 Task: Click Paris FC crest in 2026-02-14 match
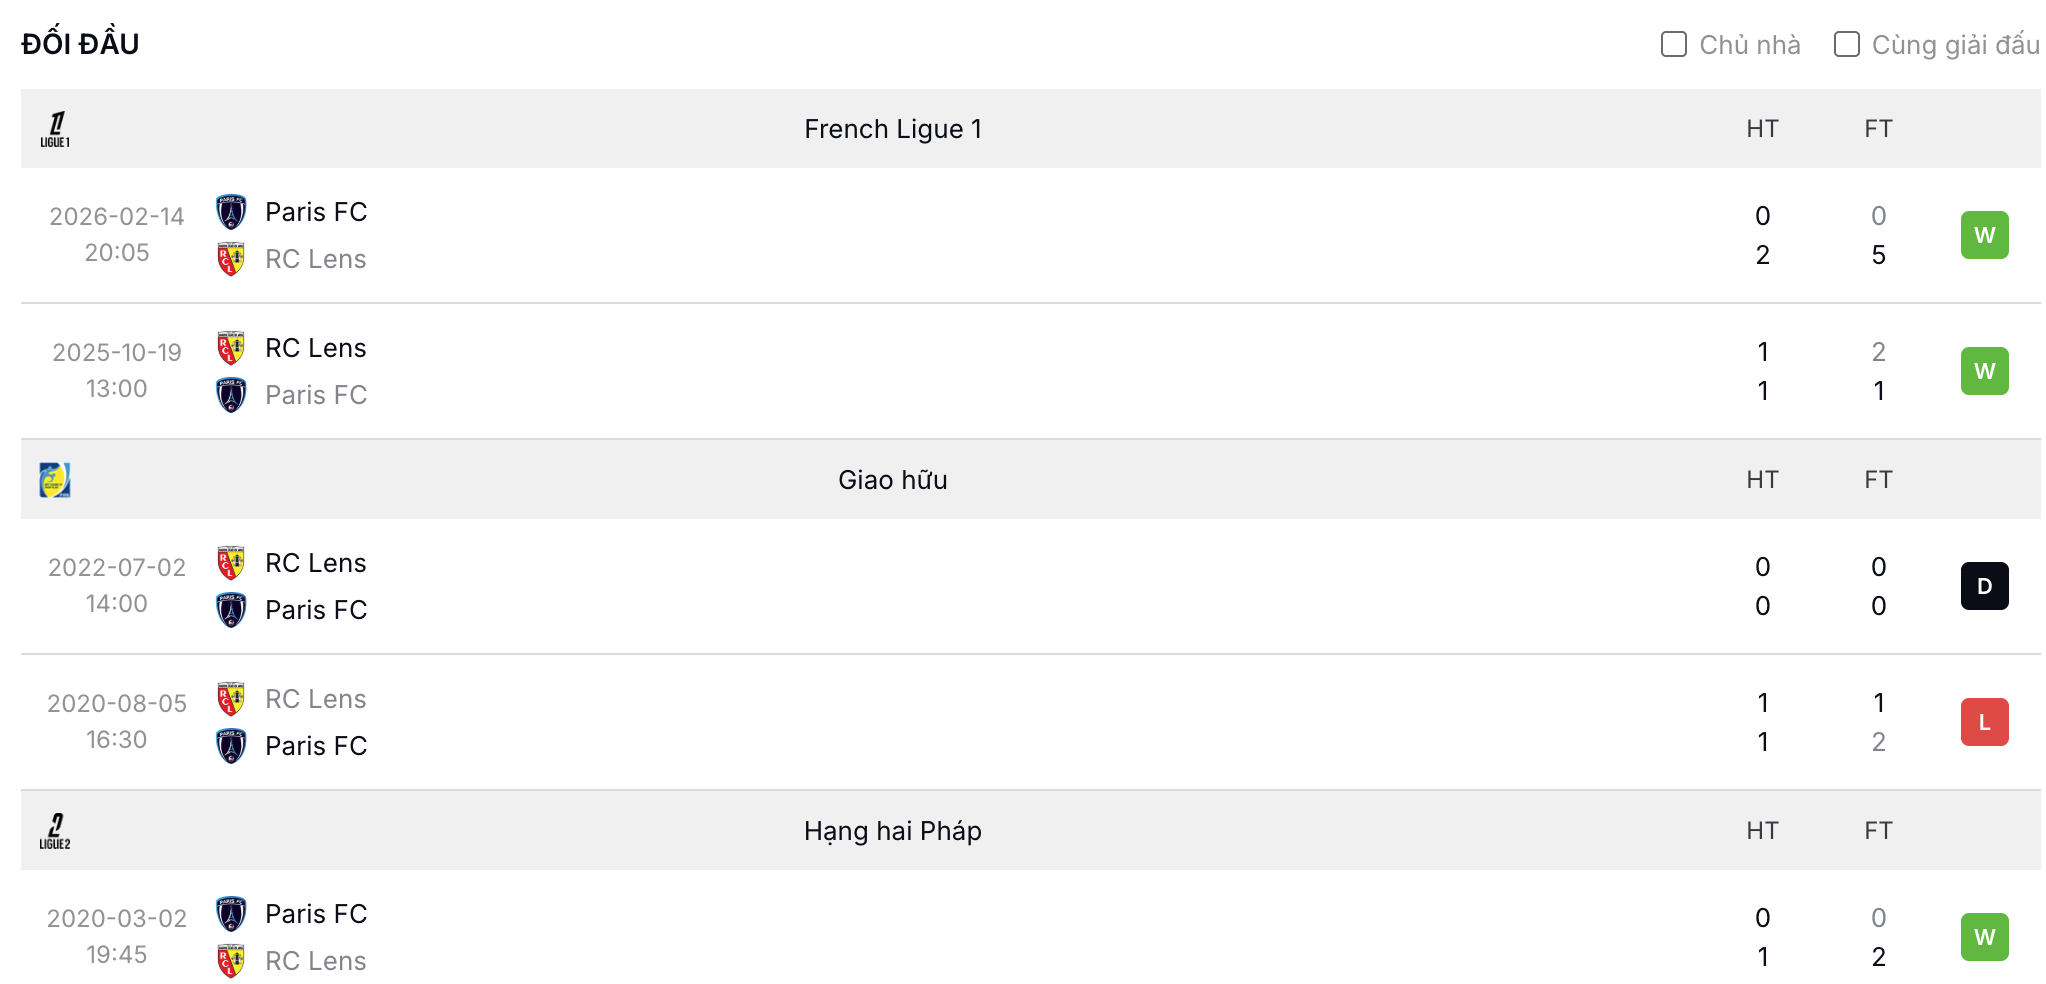231,212
